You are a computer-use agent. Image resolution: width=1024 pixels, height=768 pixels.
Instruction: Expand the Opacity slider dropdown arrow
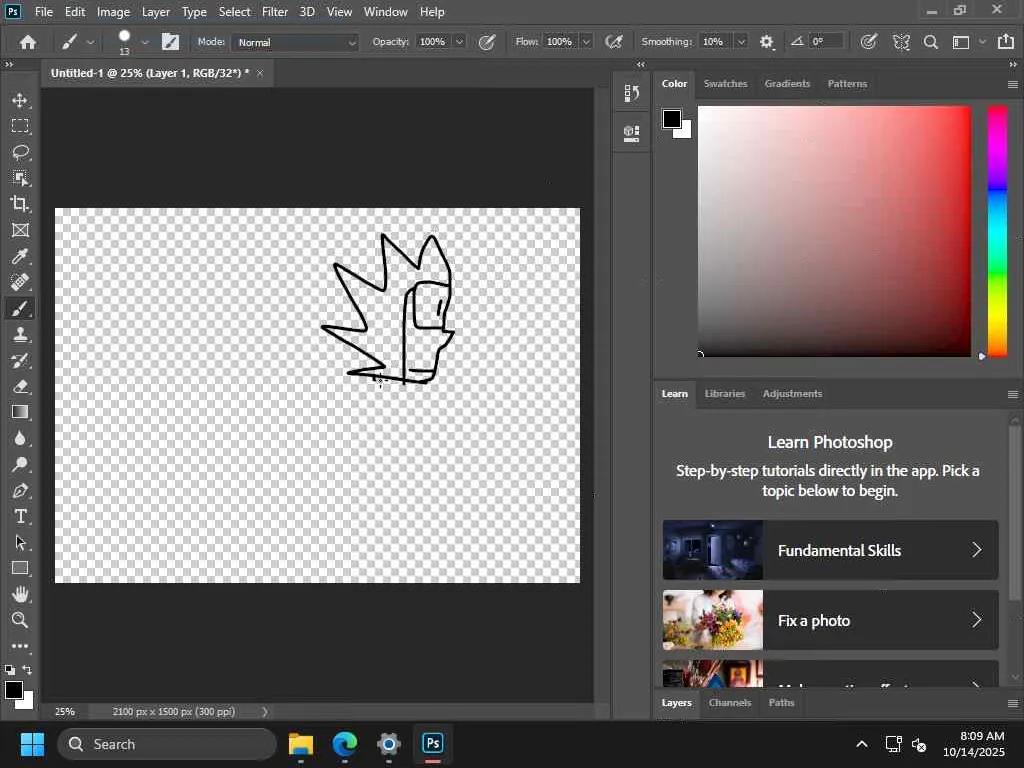pos(459,42)
